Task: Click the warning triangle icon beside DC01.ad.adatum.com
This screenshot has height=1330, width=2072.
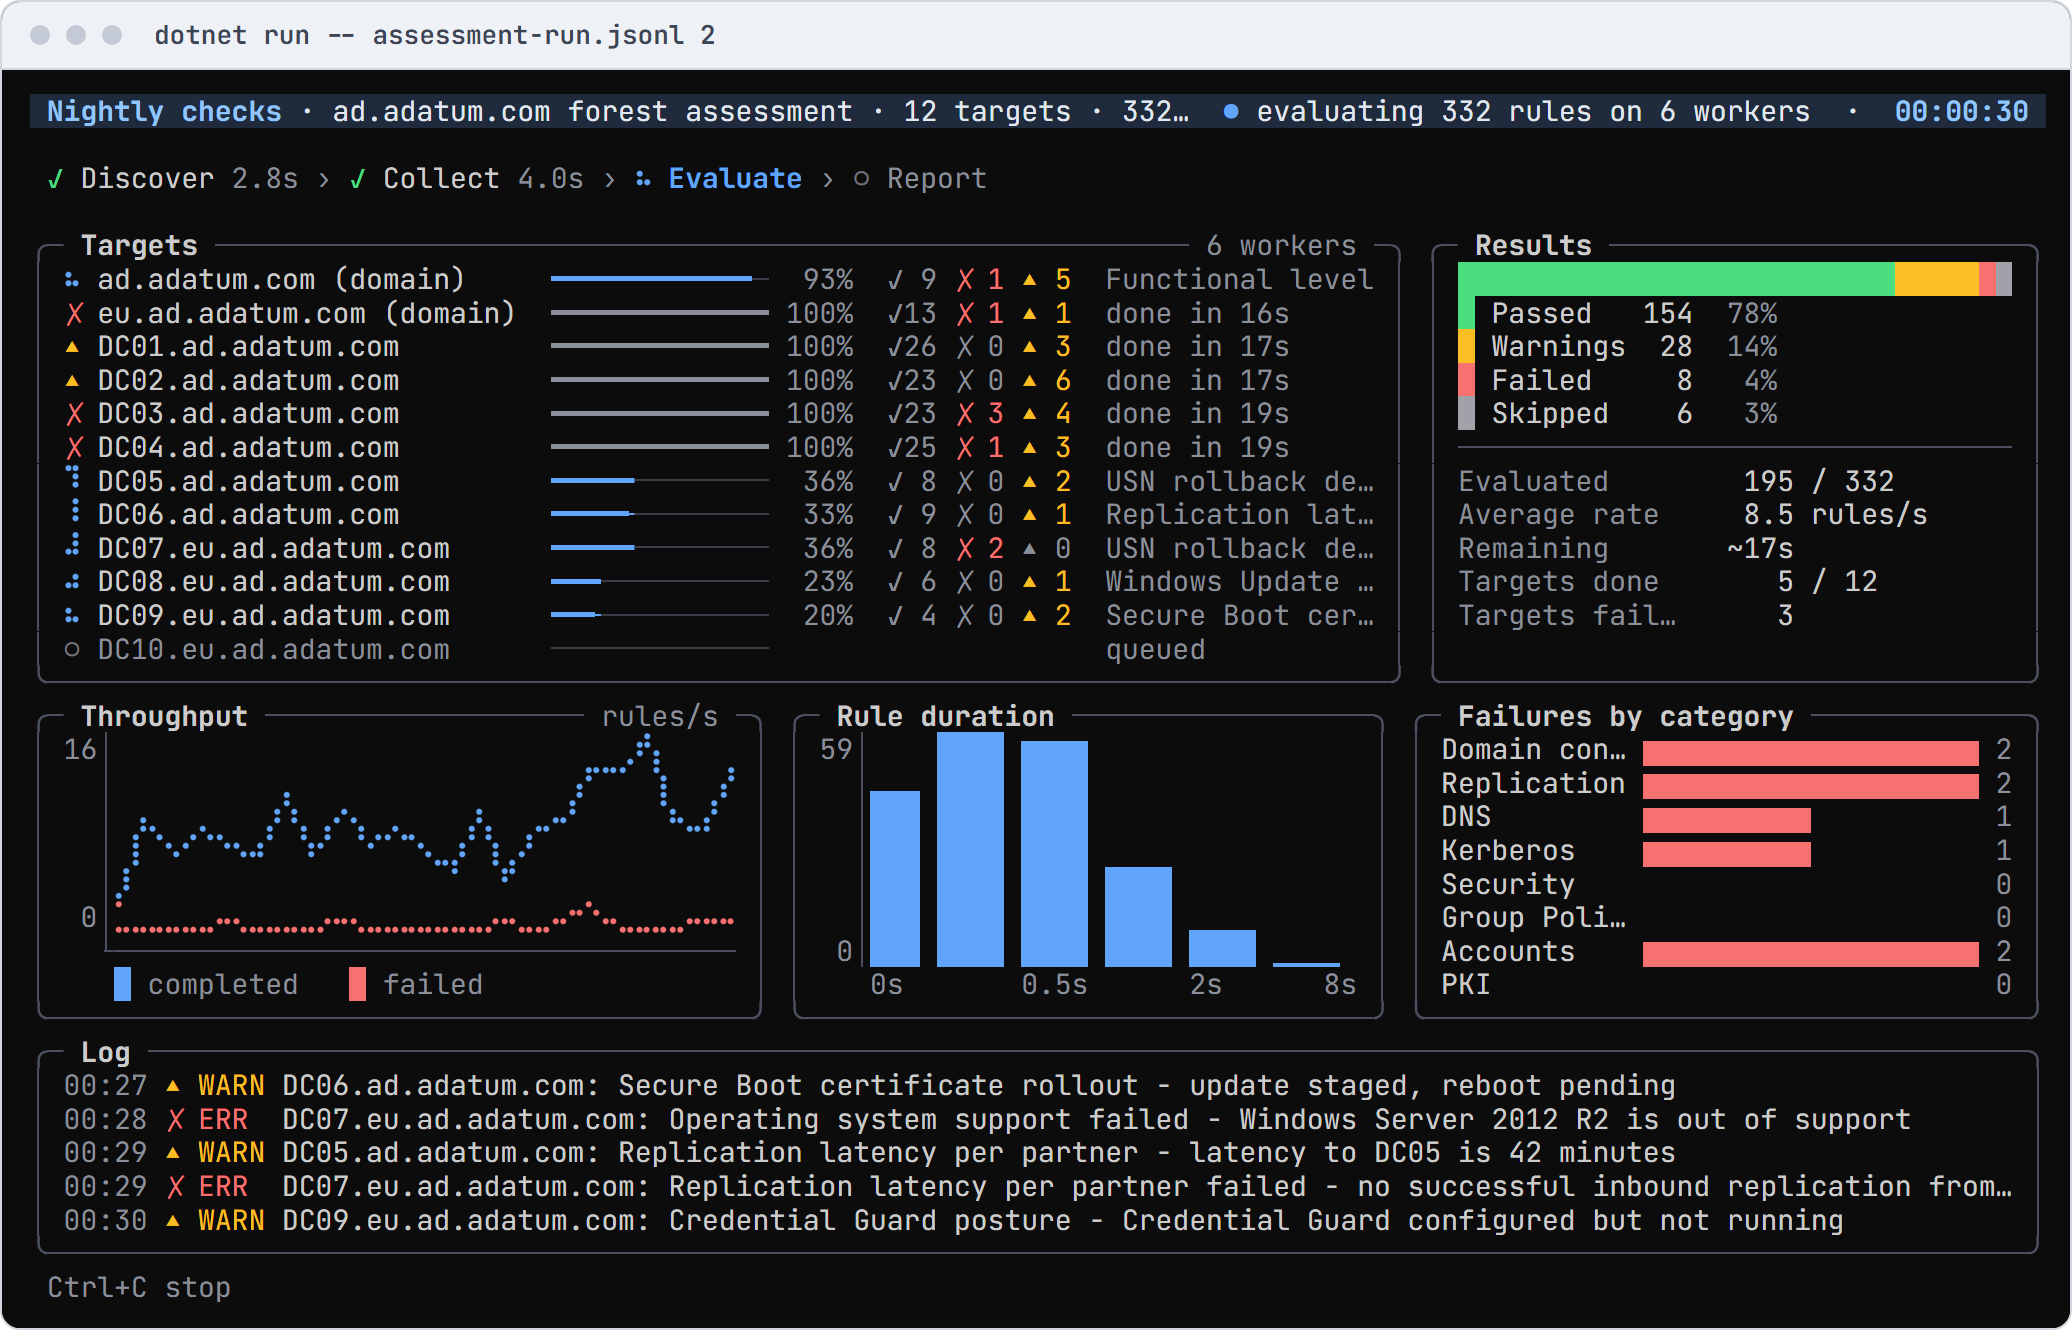Action: (x=73, y=347)
